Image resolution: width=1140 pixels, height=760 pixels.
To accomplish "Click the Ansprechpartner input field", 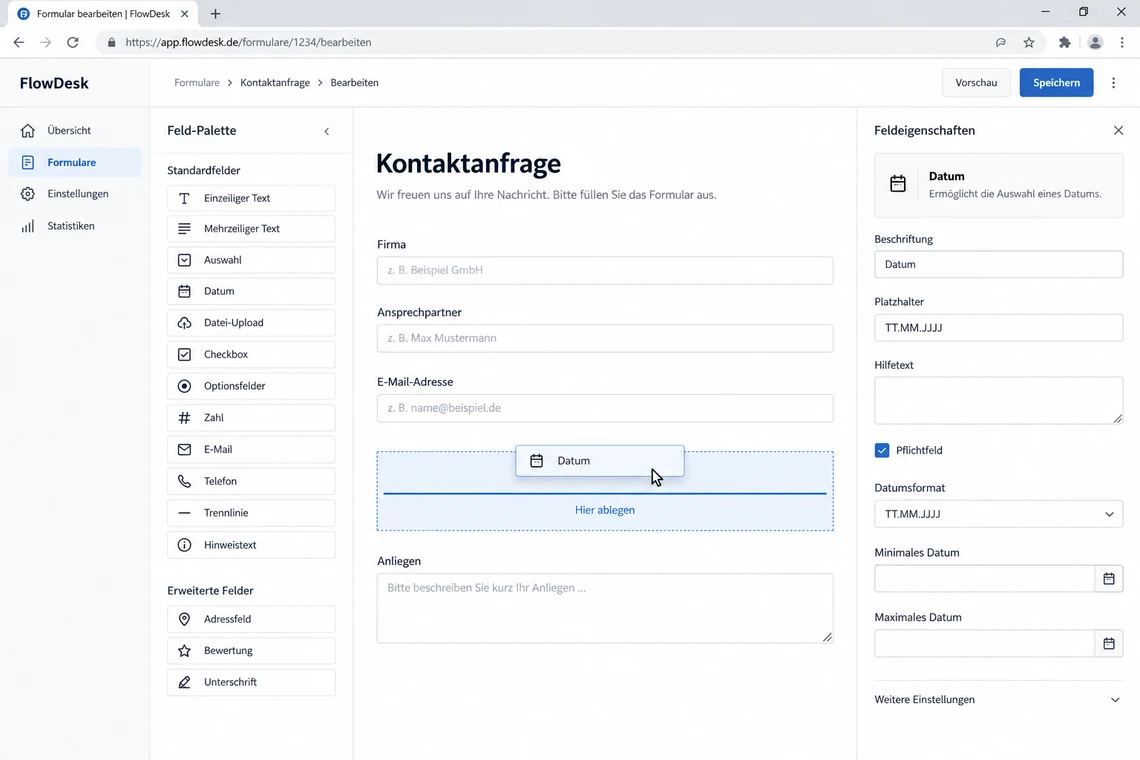I will point(605,338).
